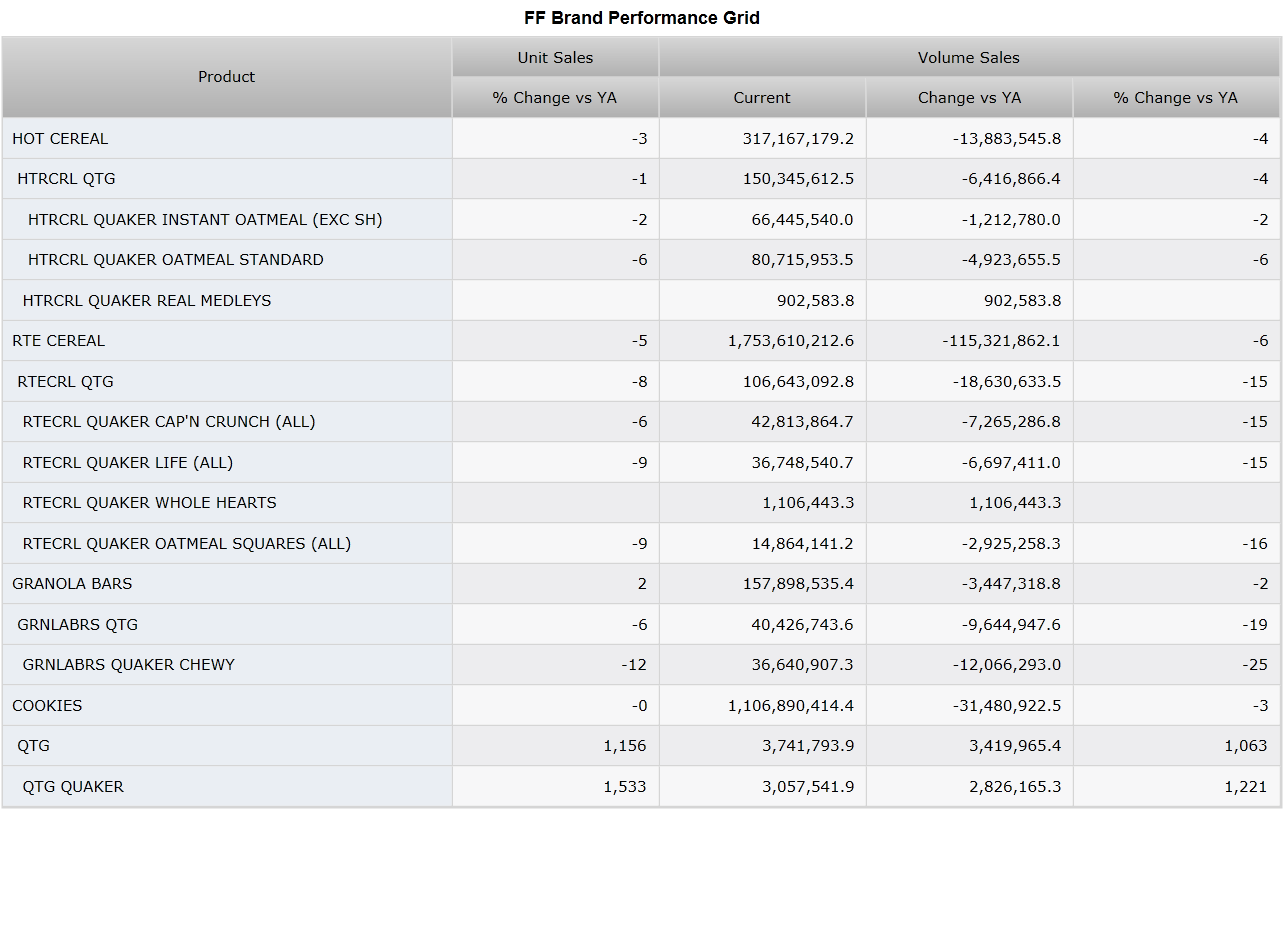The width and height of the screenshot is (1284, 946).
Task: Click unit sales value 1,156
Action: (x=625, y=746)
